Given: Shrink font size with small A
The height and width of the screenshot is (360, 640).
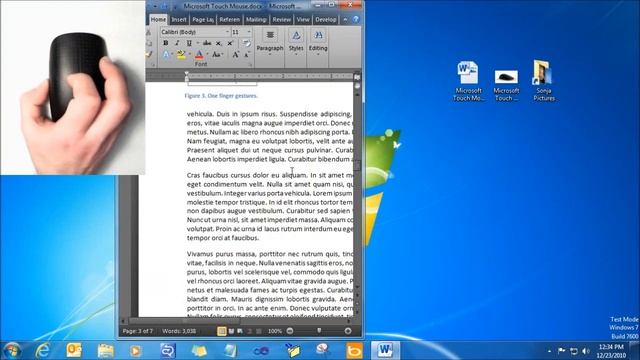Looking at the screenshot, I should pos(247,54).
